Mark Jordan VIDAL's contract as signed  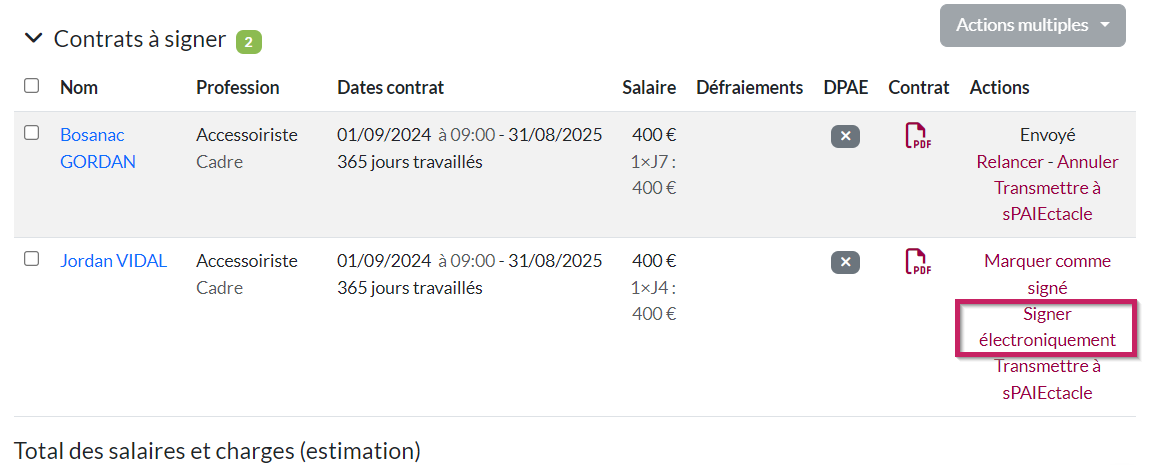(1047, 274)
